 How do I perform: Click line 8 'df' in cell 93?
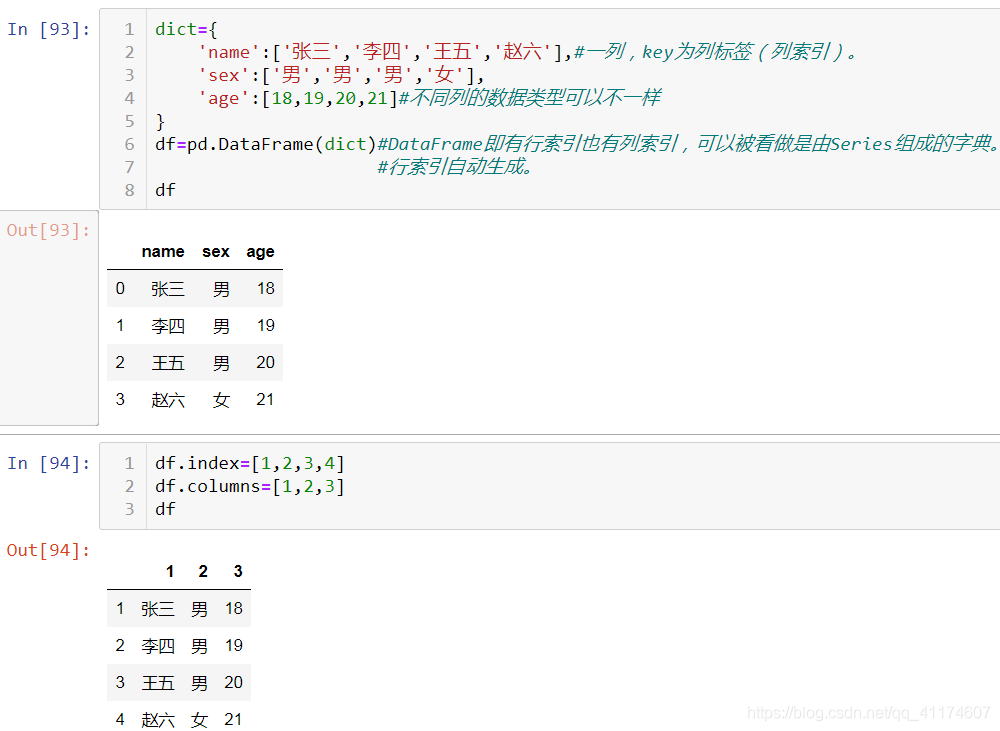165,190
